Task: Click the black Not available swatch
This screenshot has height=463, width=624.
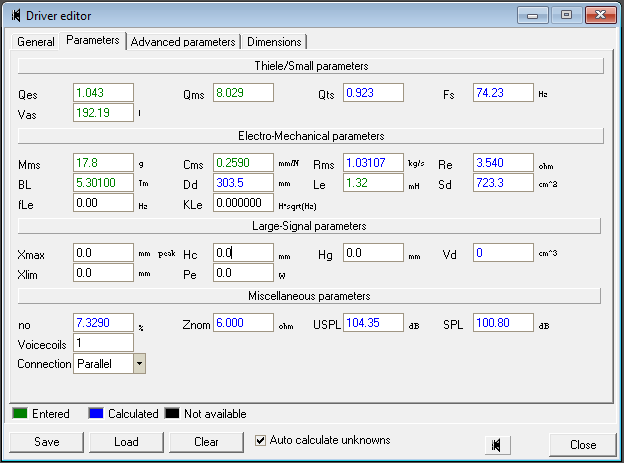Action: click(x=172, y=414)
